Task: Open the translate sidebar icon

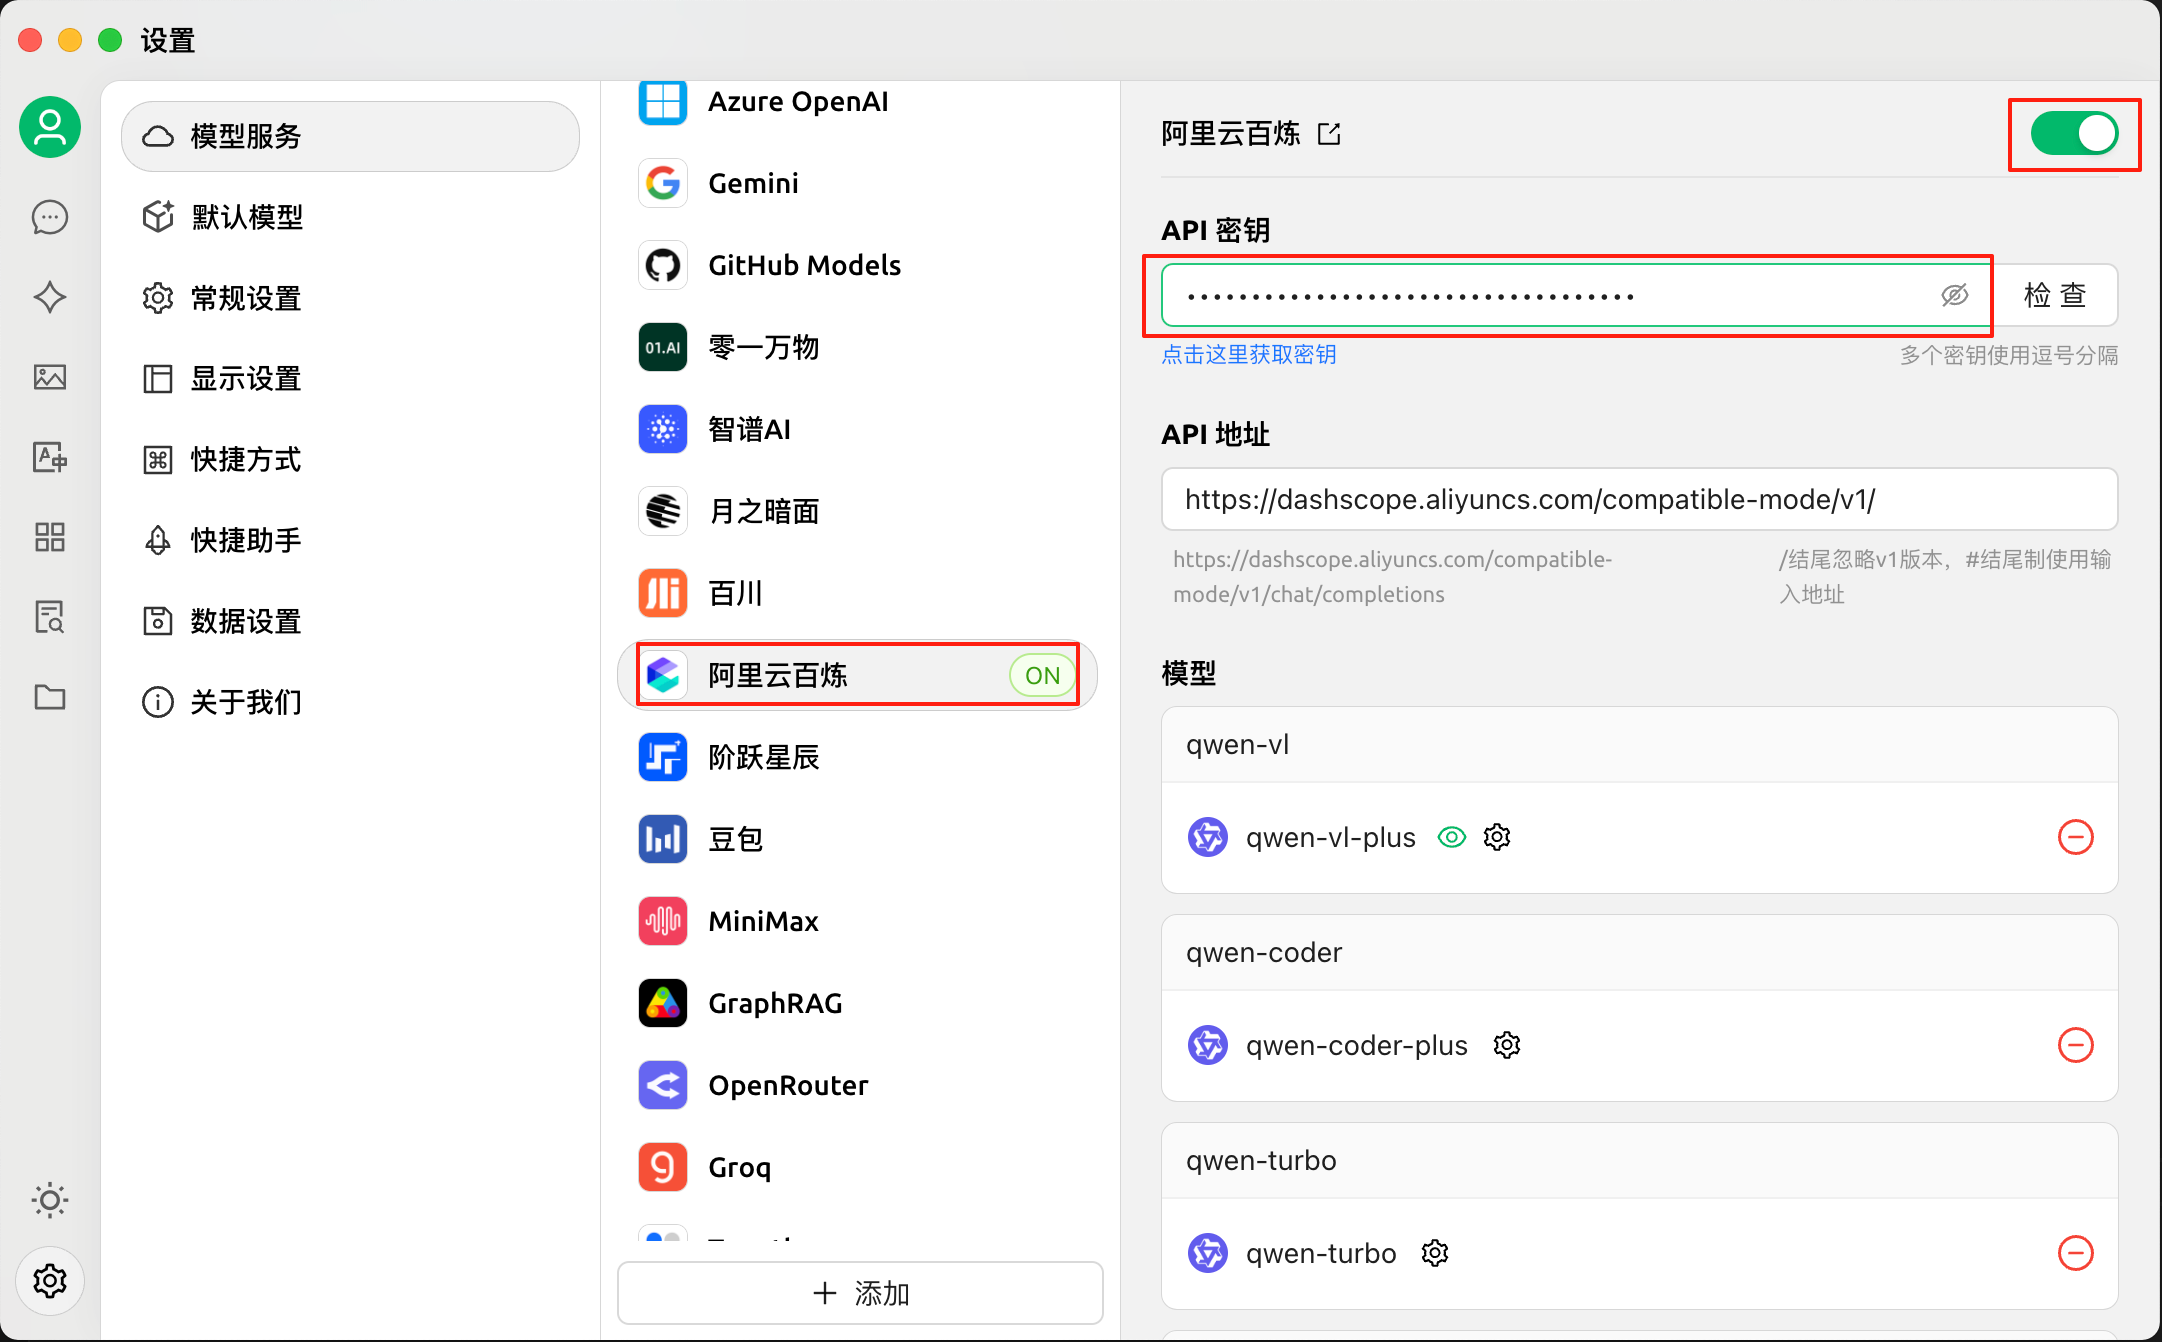Action: click(50, 457)
